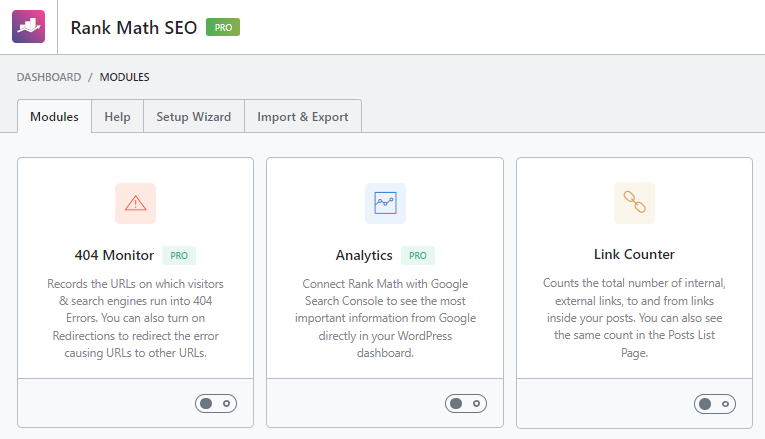The image size is (765, 439).
Task: Click the Analytics chart icon
Action: pos(385,203)
